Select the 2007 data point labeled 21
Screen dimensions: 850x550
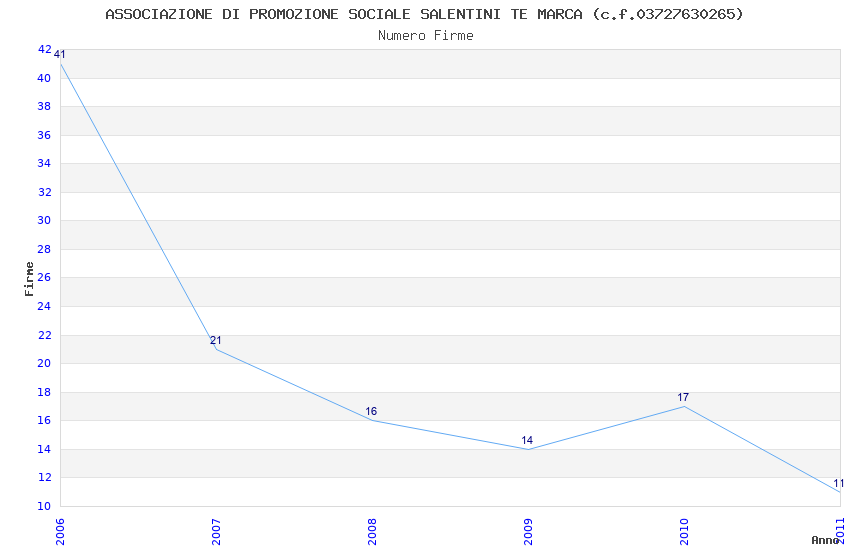click(216, 349)
